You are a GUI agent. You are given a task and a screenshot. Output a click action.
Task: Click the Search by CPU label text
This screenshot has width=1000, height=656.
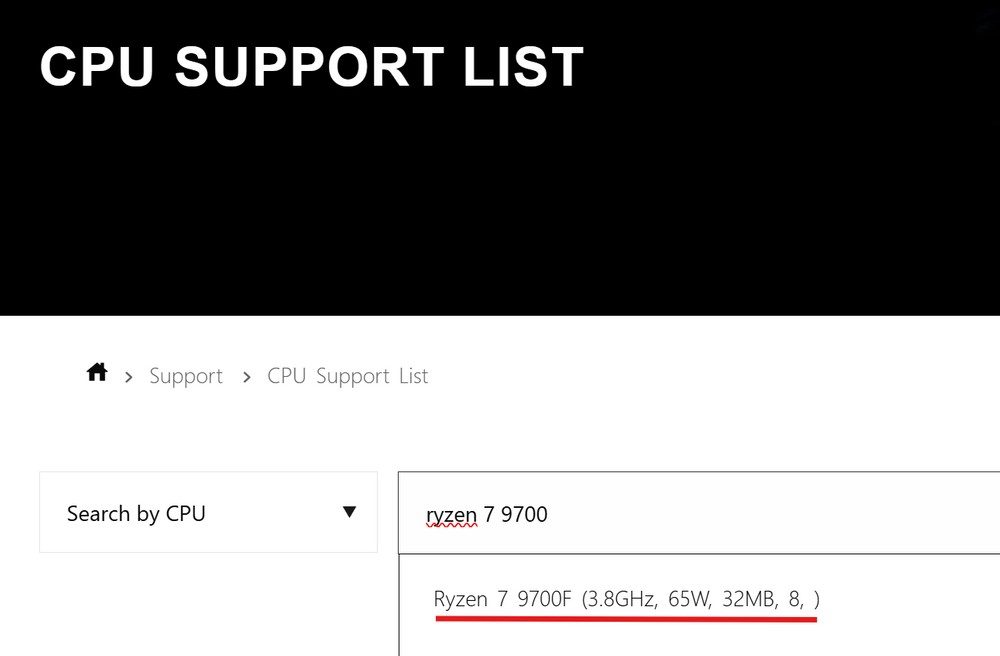click(x=136, y=514)
